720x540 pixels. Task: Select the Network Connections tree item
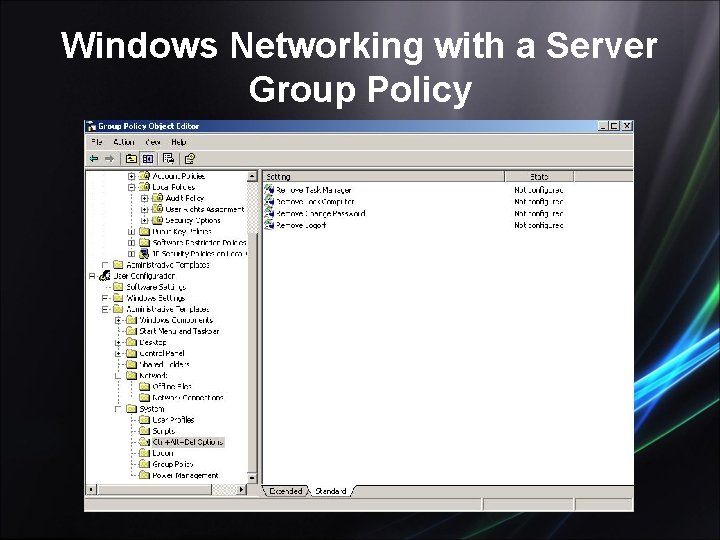point(188,398)
